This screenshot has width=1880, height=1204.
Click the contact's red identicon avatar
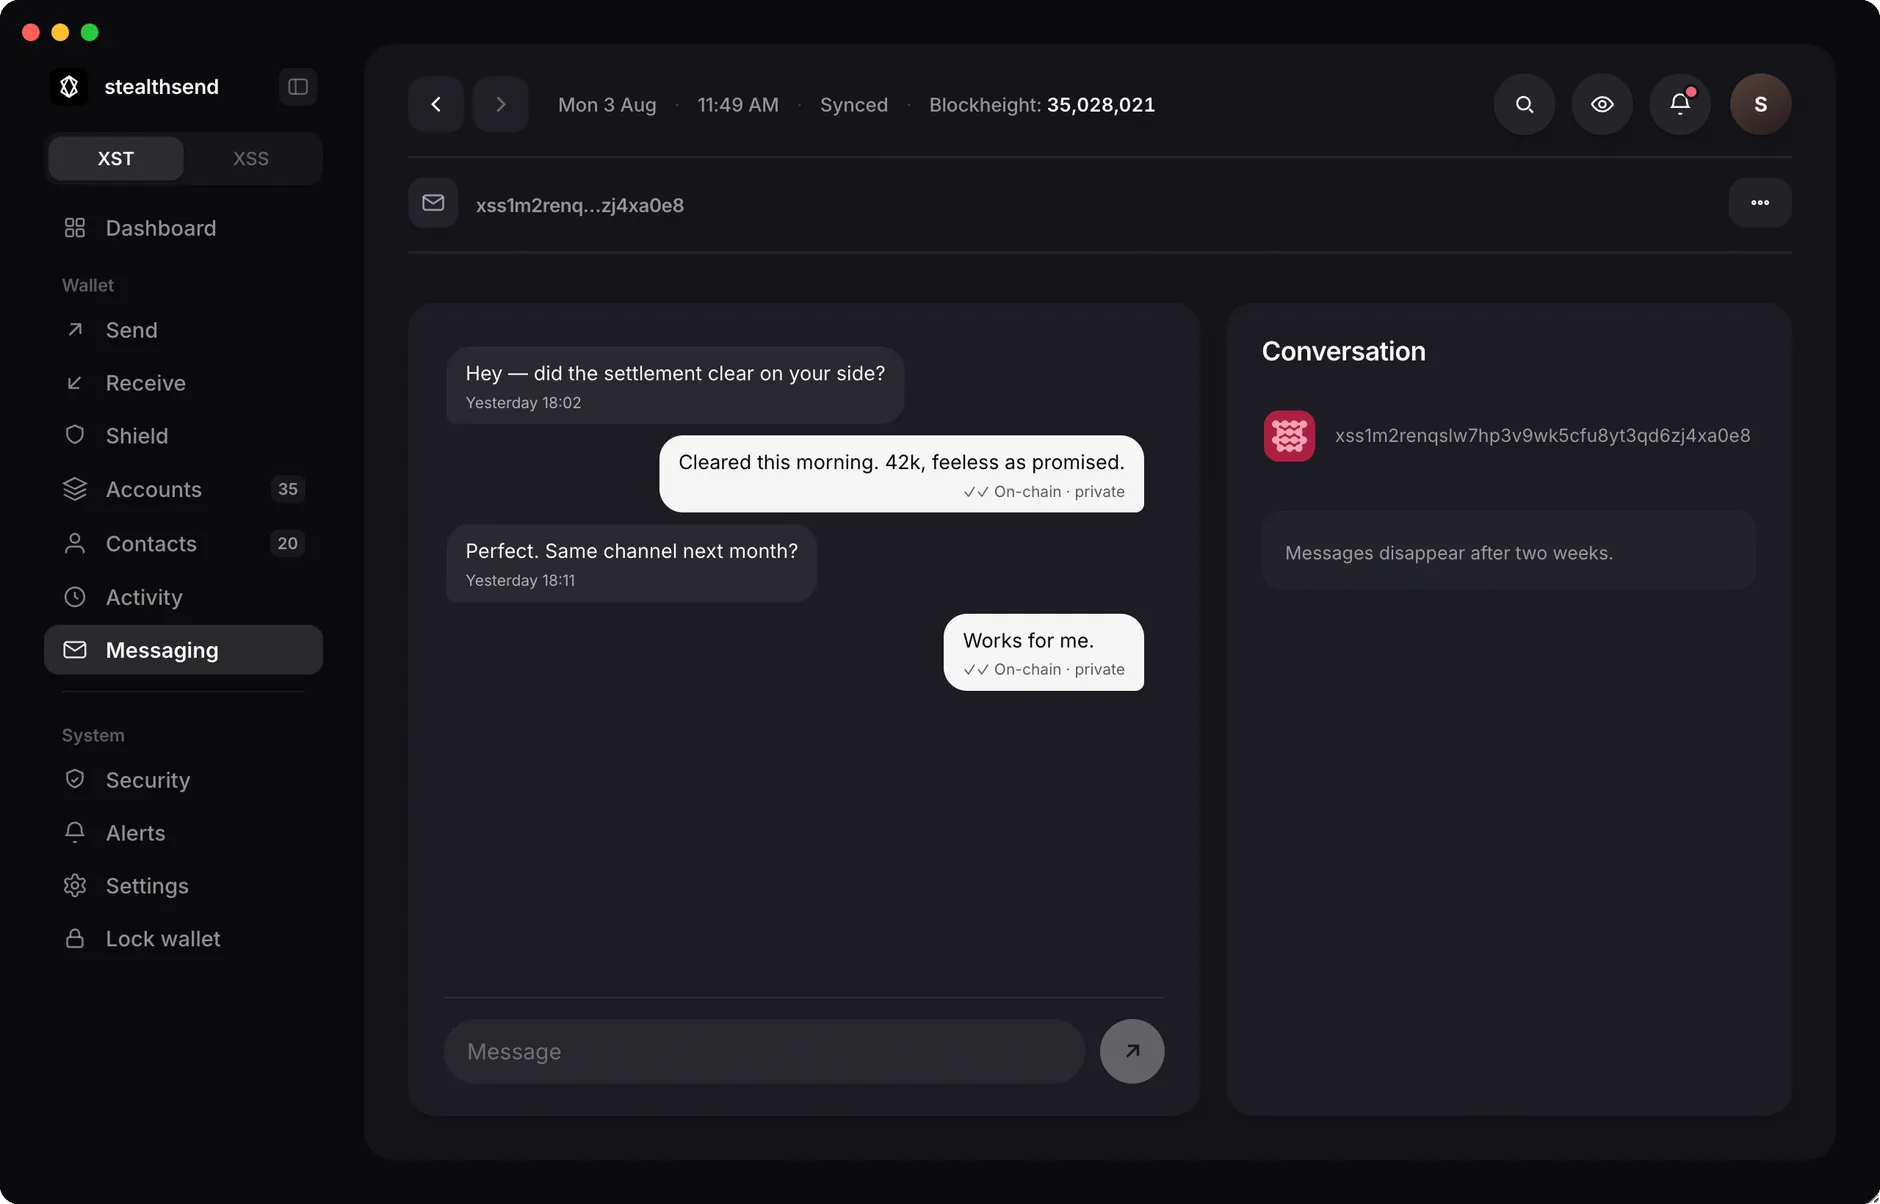[x=1289, y=436]
